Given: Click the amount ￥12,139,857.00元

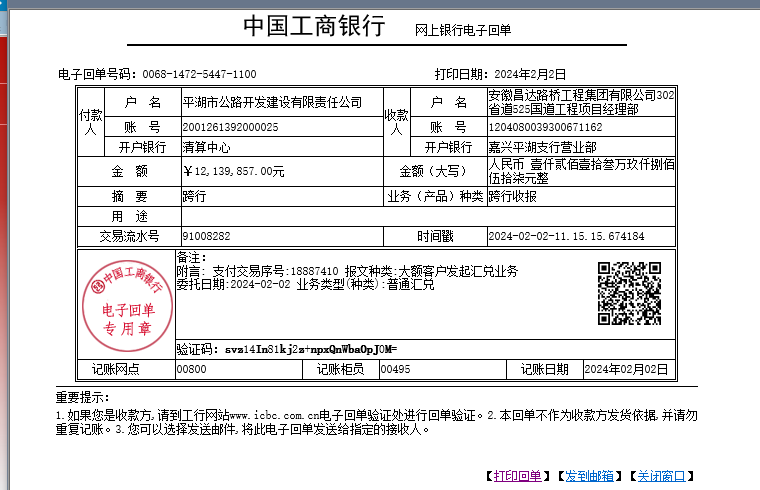Looking at the screenshot, I should 234,171.
